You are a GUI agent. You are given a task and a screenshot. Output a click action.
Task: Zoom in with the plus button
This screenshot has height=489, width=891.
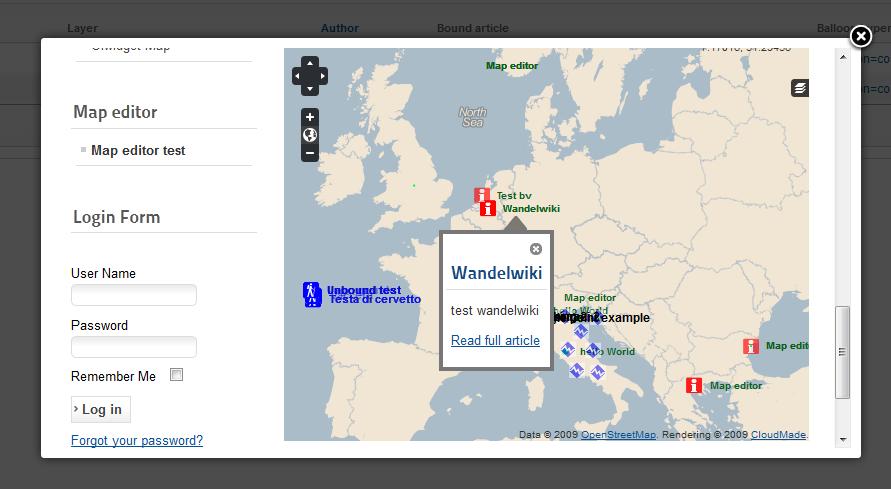[x=310, y=117]
